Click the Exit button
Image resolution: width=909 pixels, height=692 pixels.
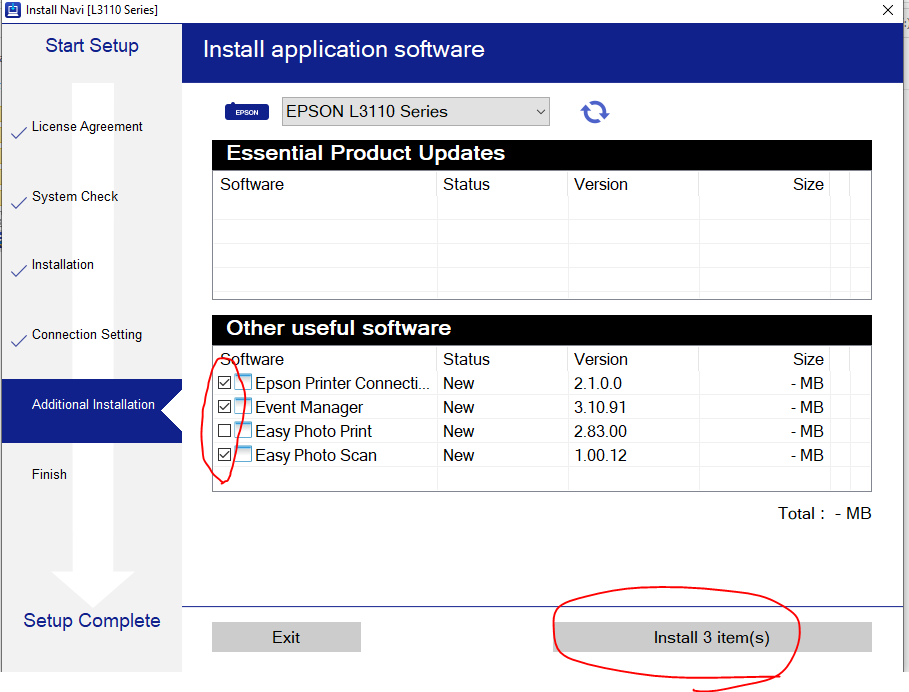coord(286,637)
